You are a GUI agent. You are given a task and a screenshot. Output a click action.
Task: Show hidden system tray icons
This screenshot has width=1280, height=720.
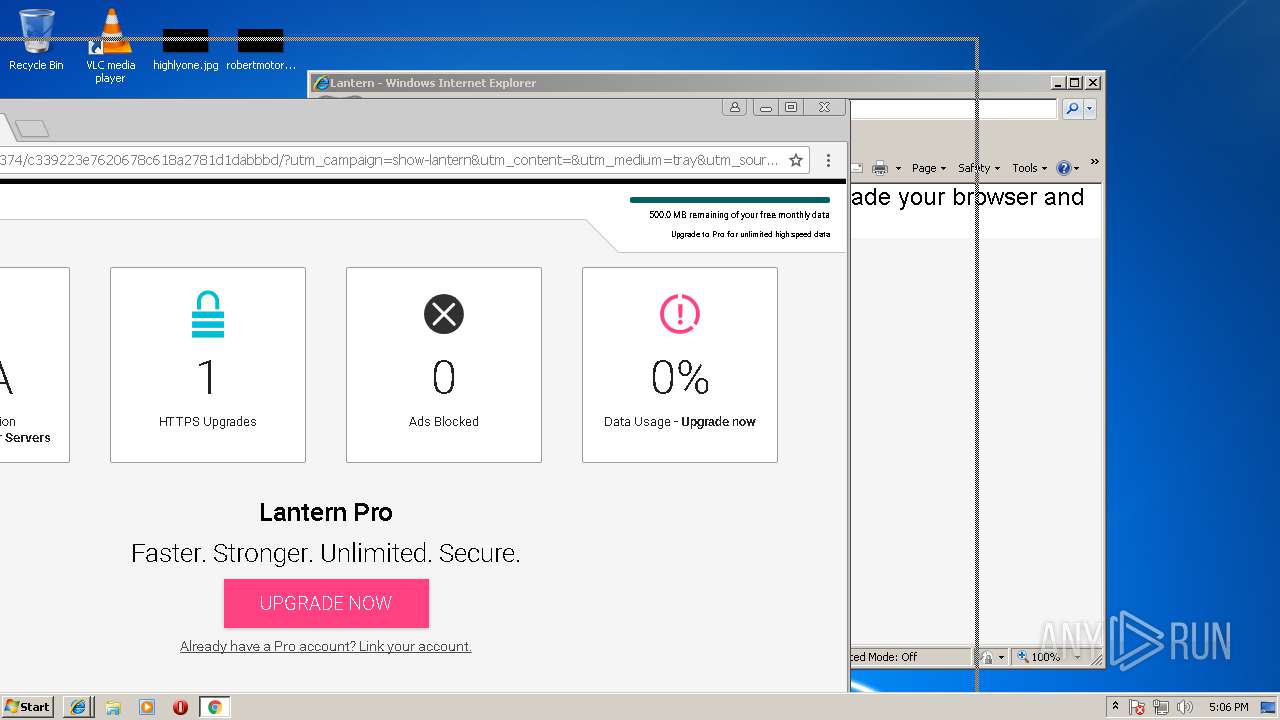pyautogui.click(x=1115, y=706)
